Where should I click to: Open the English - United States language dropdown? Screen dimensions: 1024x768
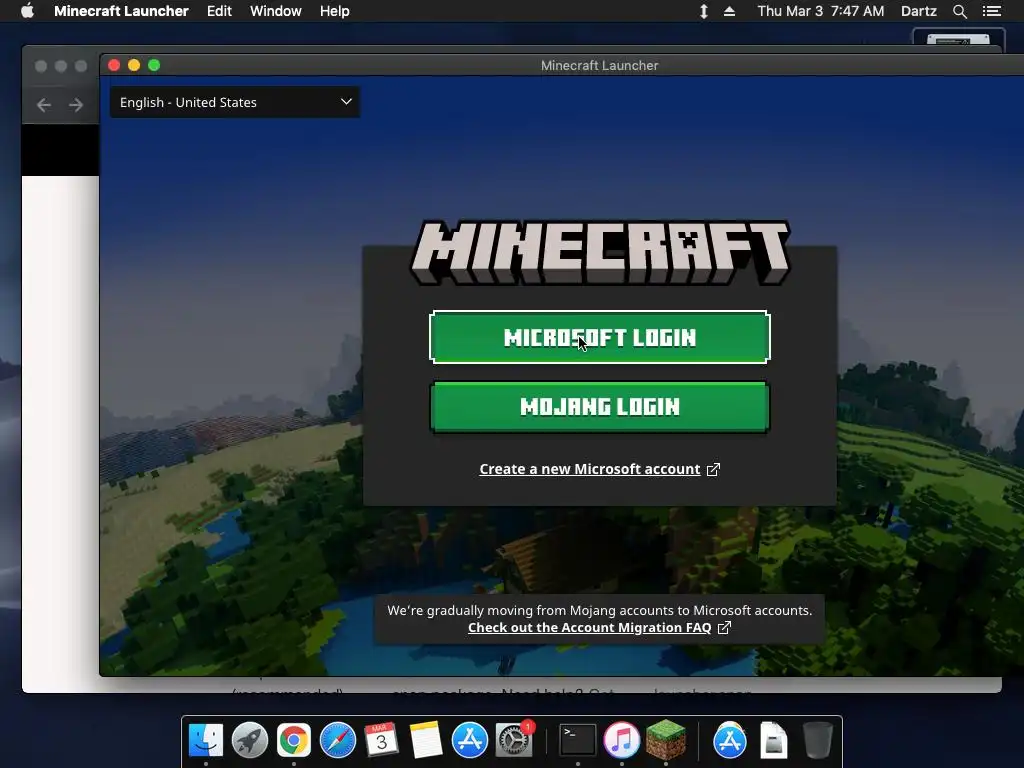(x=234, y=103)
